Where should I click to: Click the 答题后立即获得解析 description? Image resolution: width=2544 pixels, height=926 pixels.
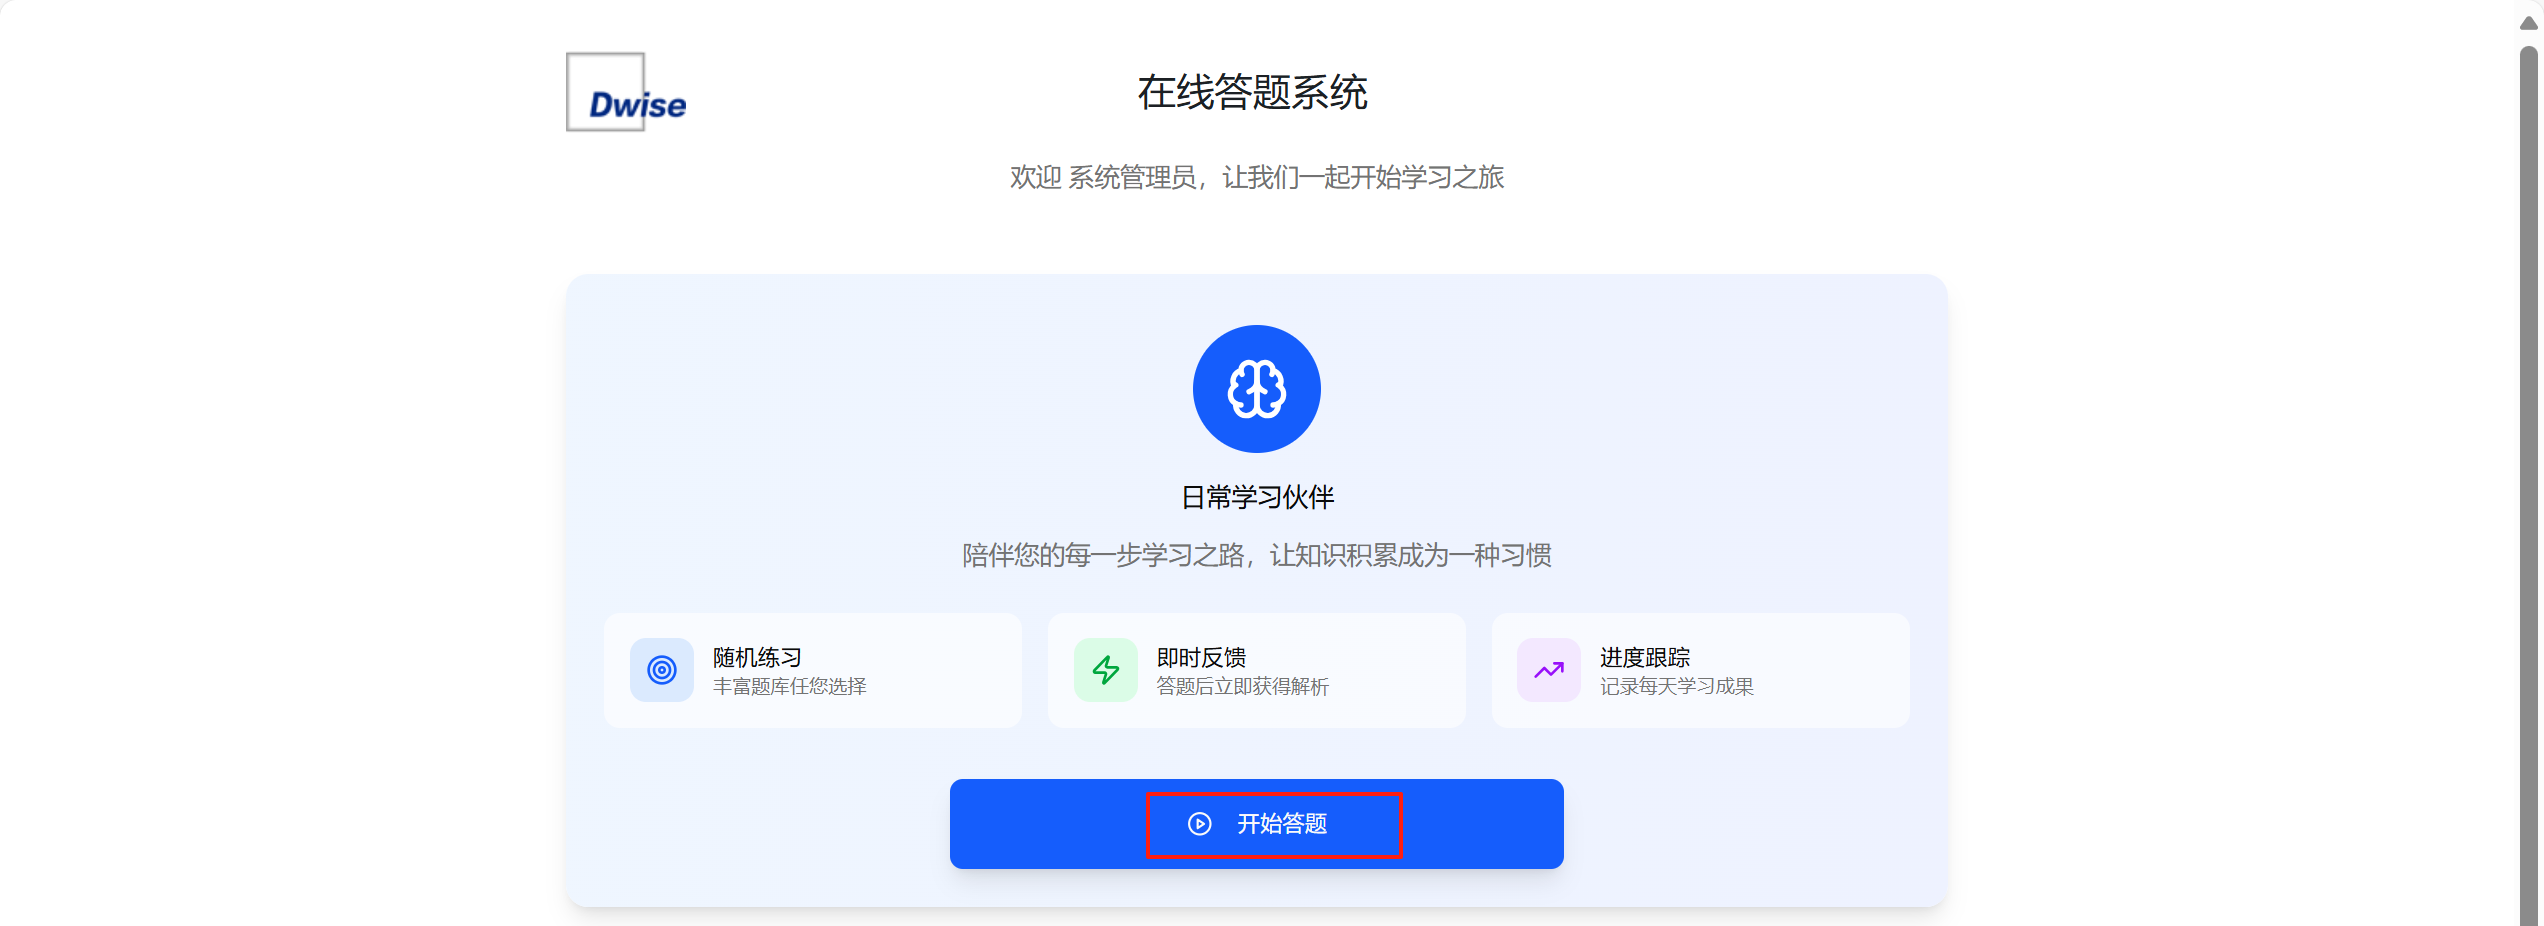[x=1242, y=687]
